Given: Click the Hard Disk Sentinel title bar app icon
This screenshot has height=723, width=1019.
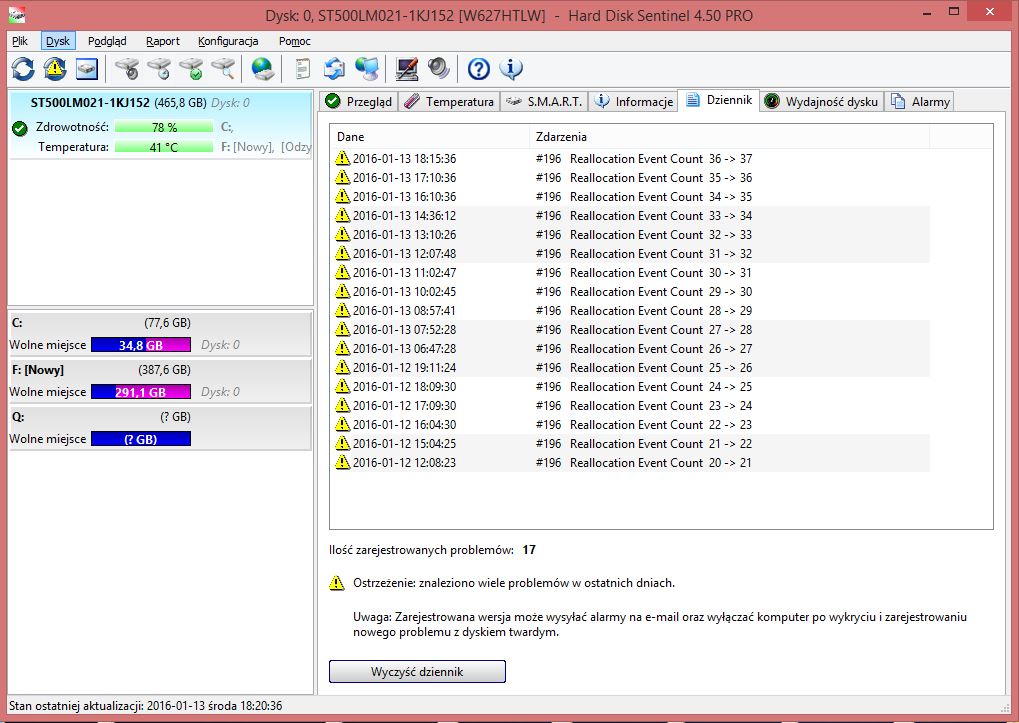Looking at the screenshot, I should (17, 14).
